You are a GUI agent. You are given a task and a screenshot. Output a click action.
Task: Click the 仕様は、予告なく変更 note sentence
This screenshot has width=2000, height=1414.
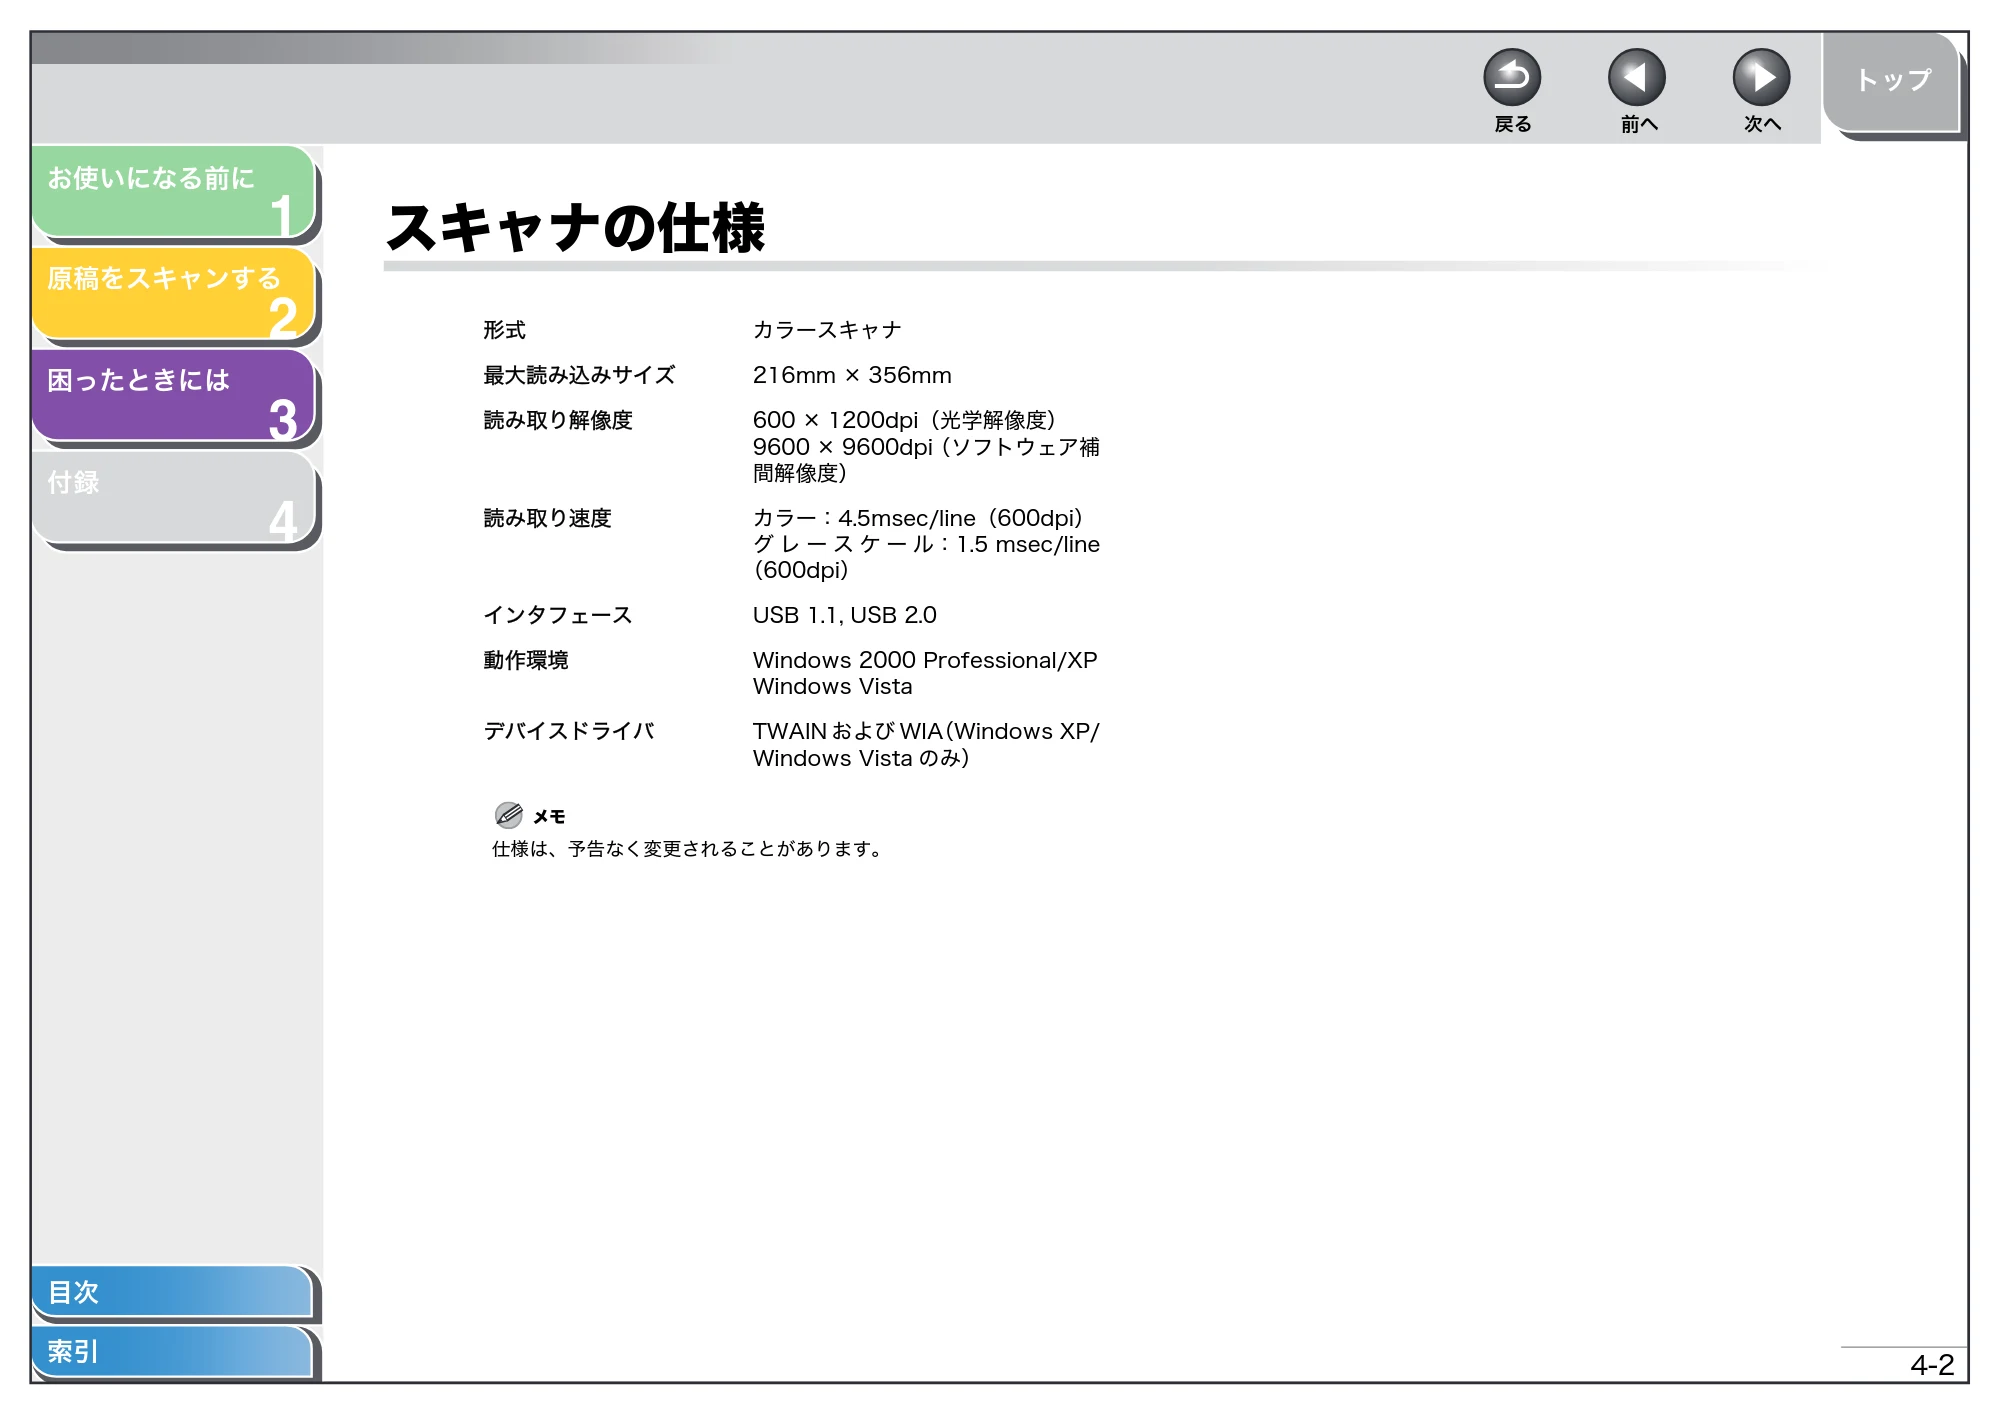686,849
